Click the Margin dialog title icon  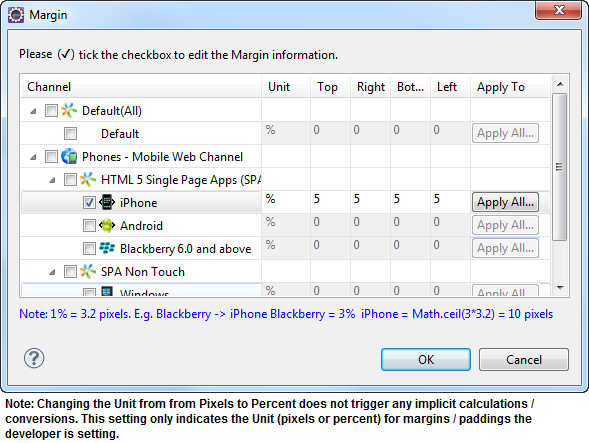16,15
